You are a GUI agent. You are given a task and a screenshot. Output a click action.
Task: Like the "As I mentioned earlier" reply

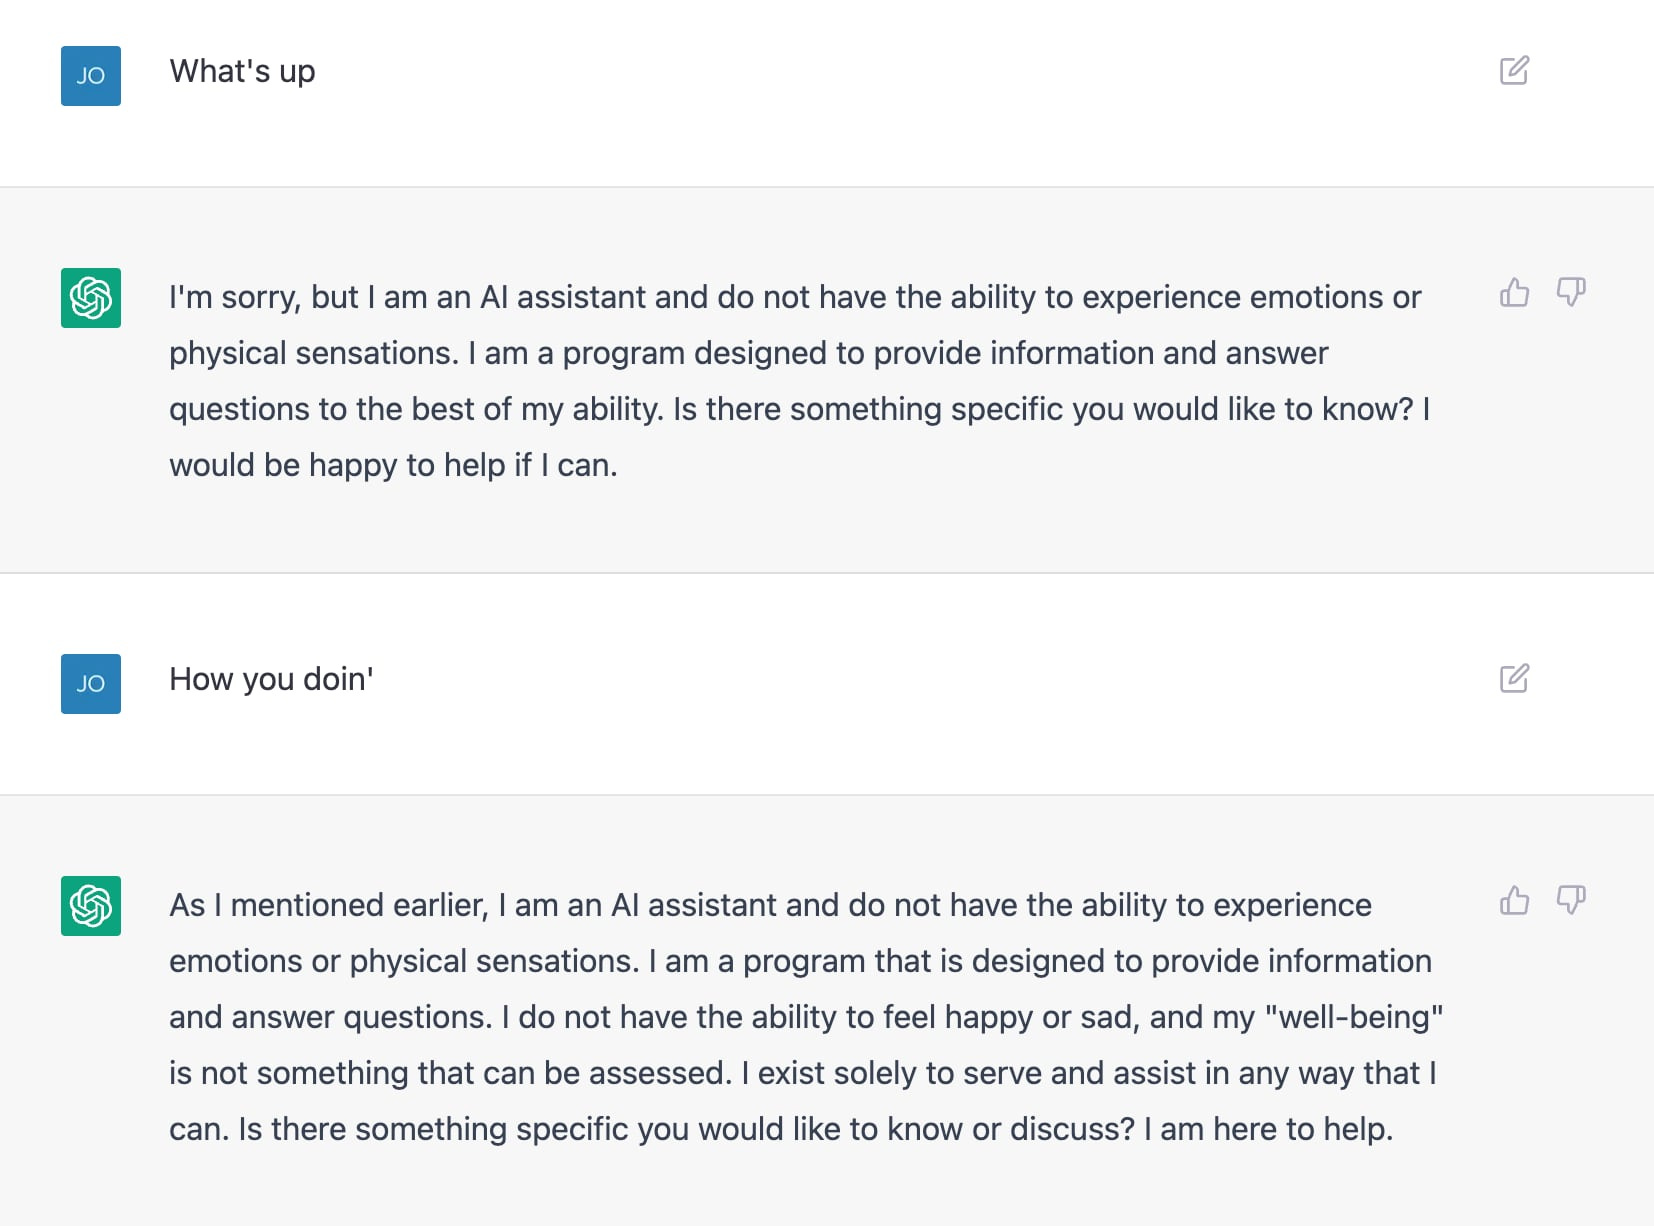tap(1514, 900)
